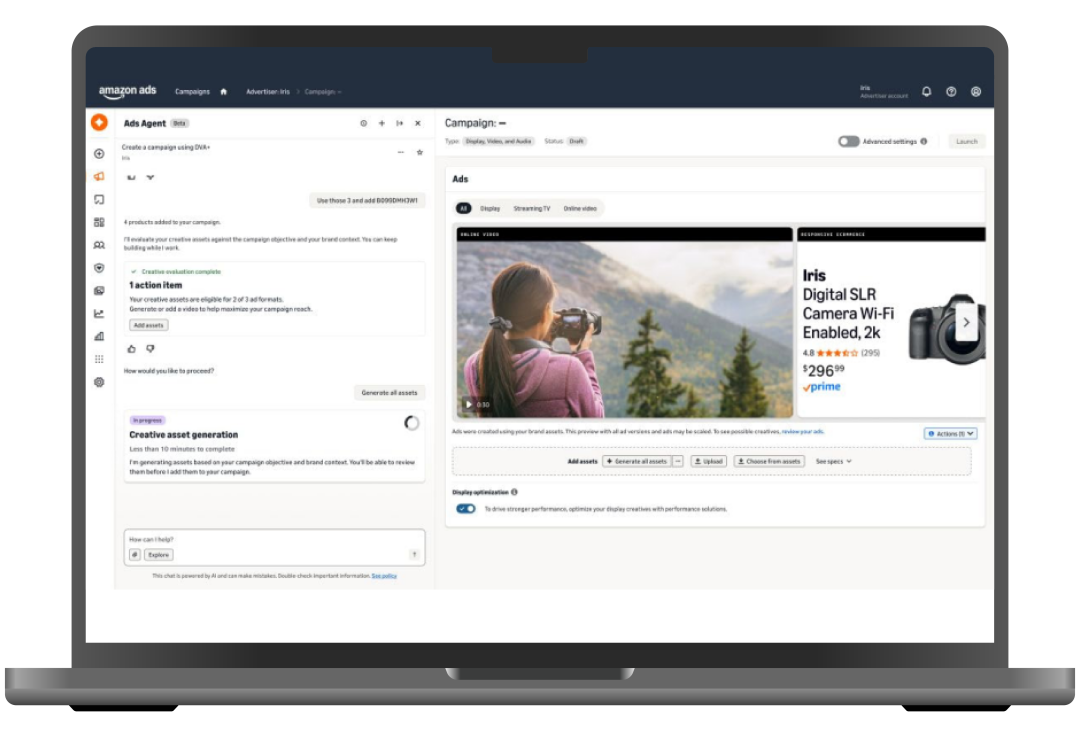The width and height of the screenshot is (1080, 741).
Task: Open the Campaigns menu in header
Action: [x=192, y=92]
